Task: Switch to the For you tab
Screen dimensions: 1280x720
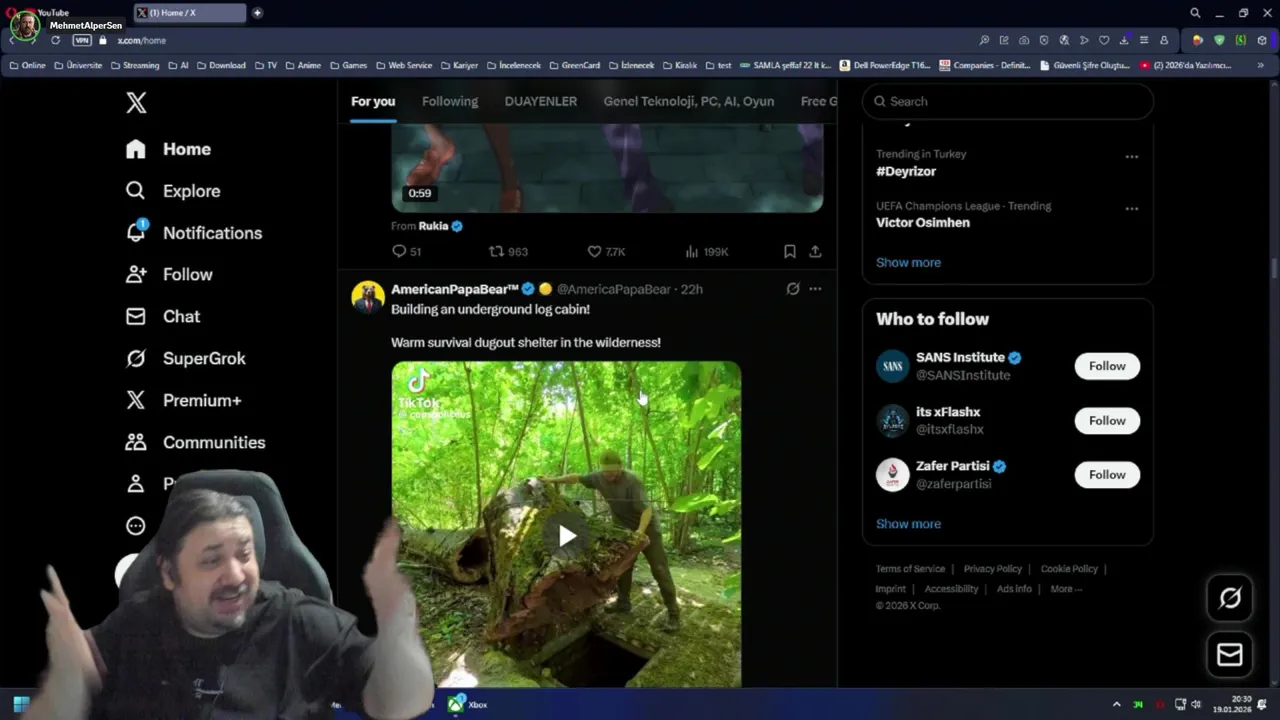Action: (x=373, y=101)
